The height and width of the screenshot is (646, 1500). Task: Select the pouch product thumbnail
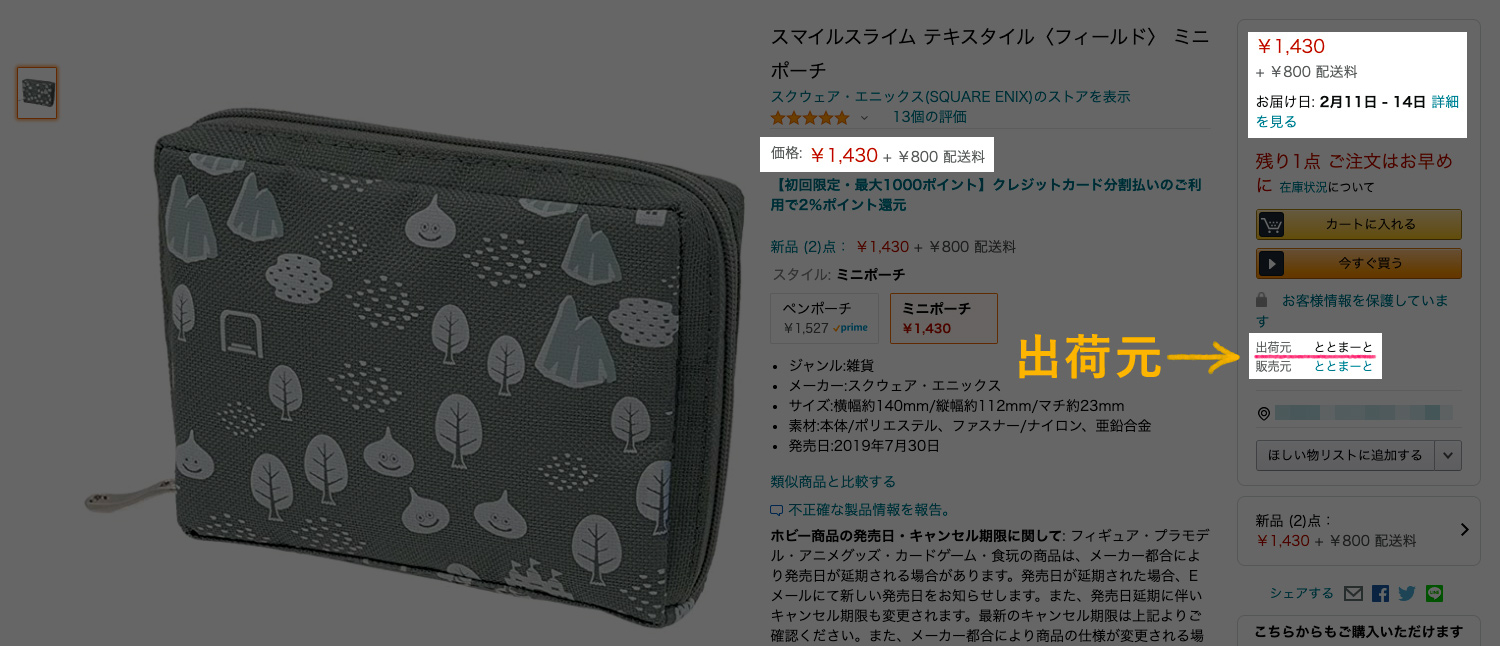37,93
